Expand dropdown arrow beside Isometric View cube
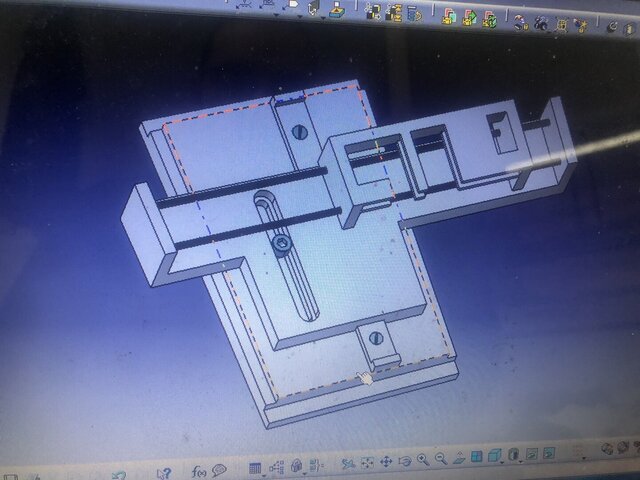The image size is (640, 480). pyautogui.click(x=502, y=462)
